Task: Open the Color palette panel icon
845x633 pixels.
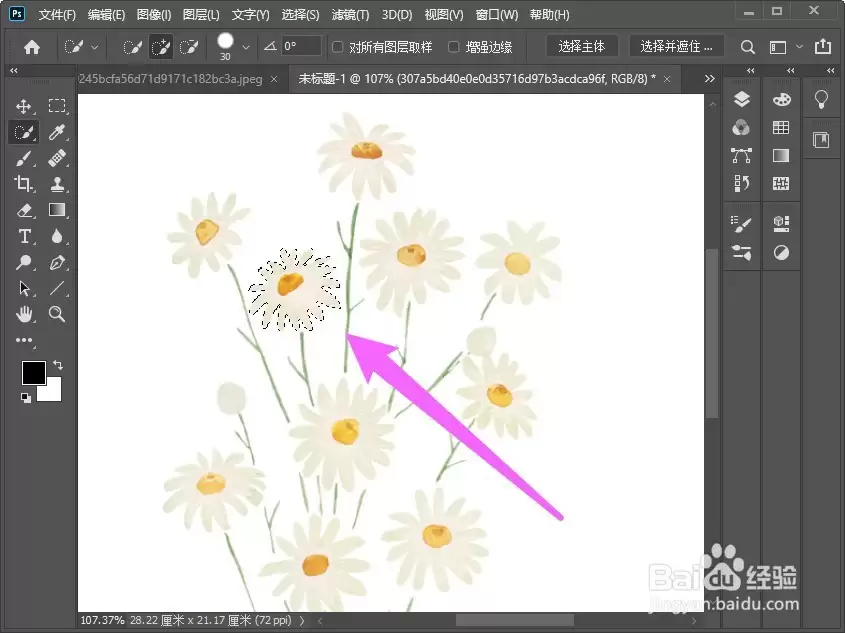Action: point(781,99)
